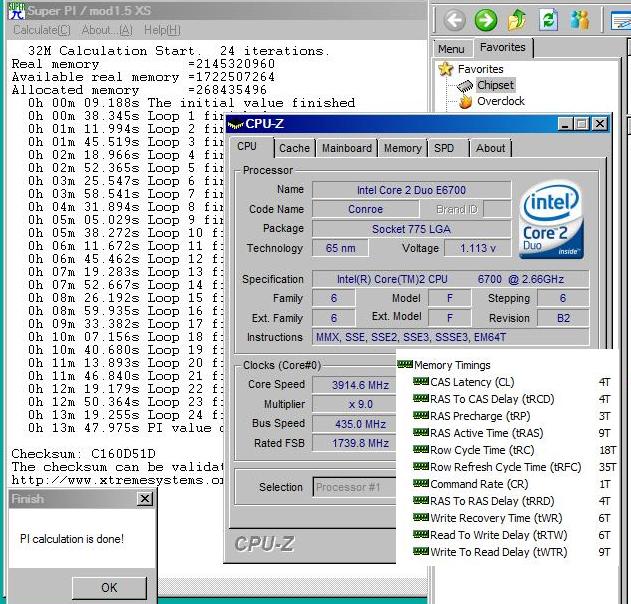Click the Revision value B2
The image size is (631, 604).
(563, 318)
